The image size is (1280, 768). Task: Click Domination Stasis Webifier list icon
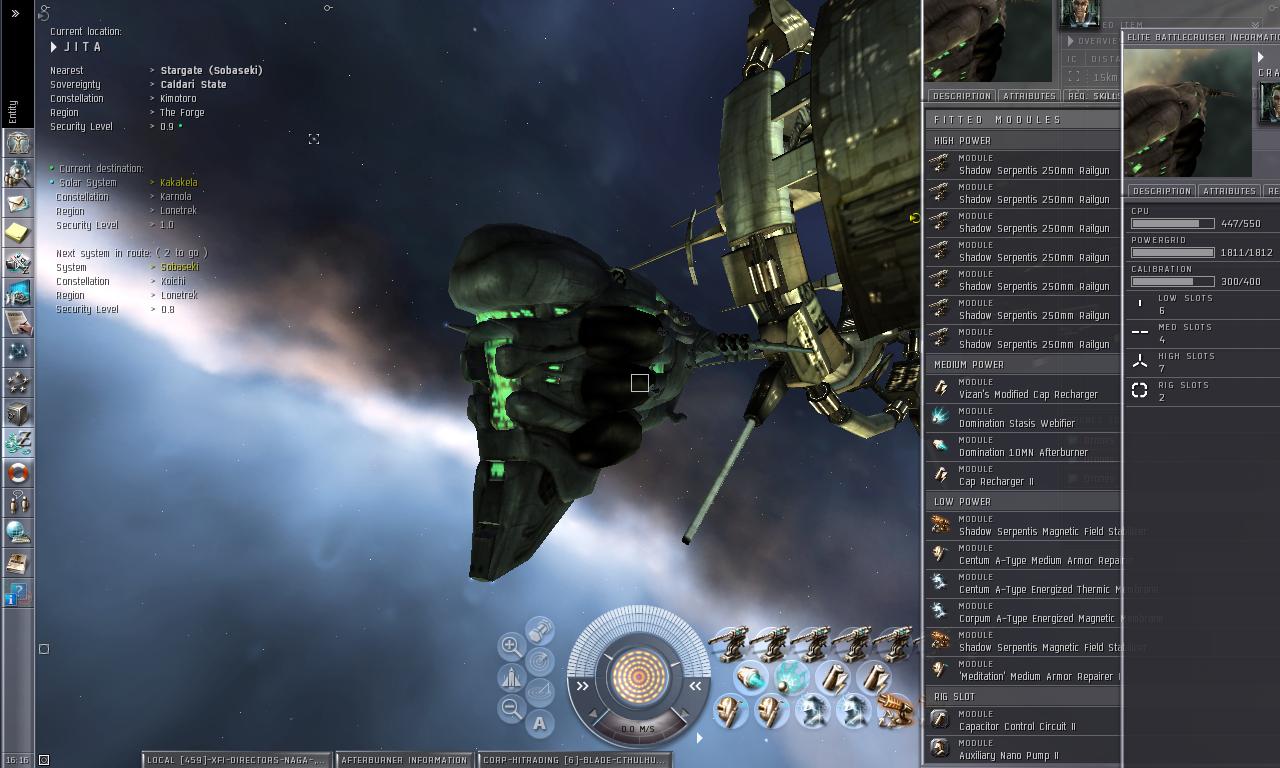click(x=940, y=417)
